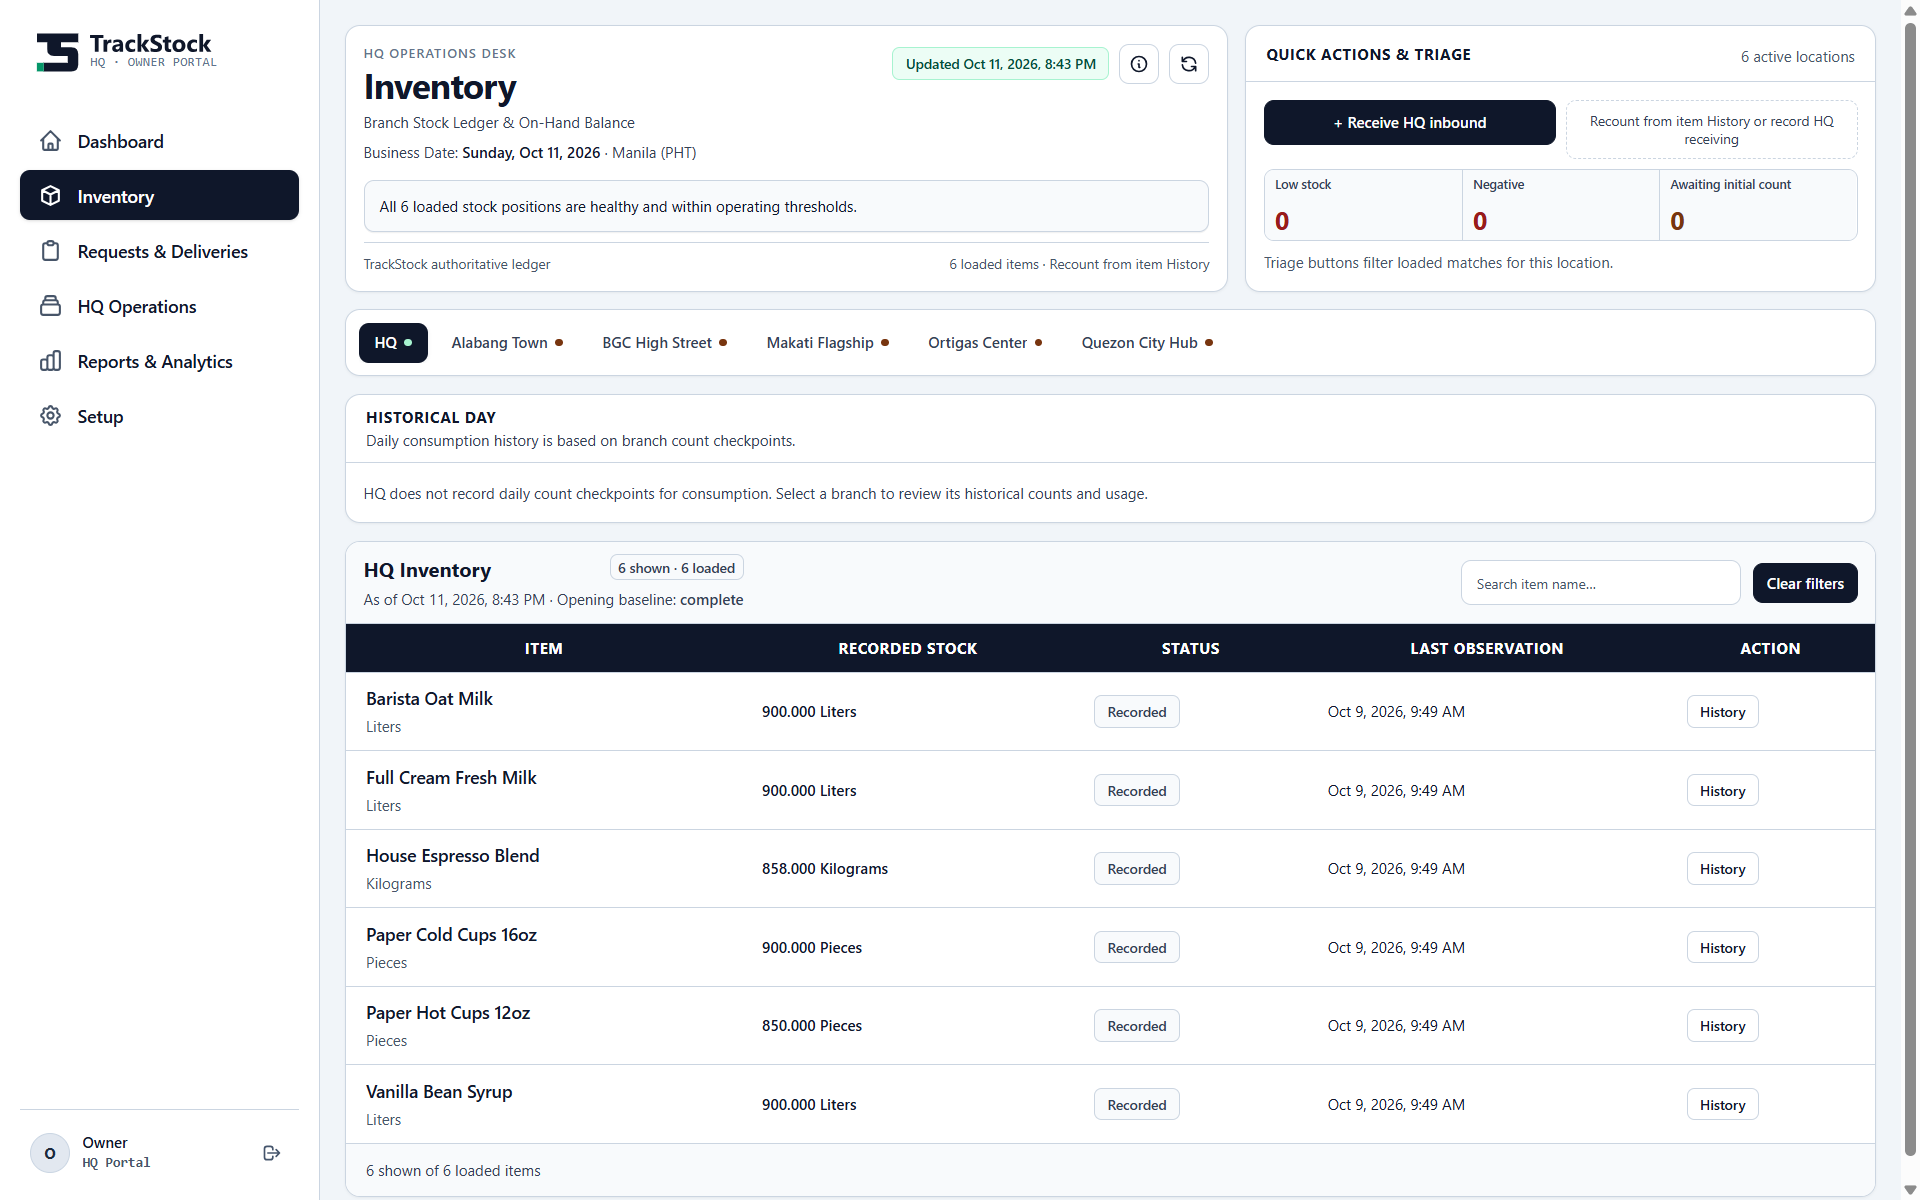1920x1200 pixels.
Task: Open History for Paper Hot Cups 12oz
Action: [x=1722, y=1026]
